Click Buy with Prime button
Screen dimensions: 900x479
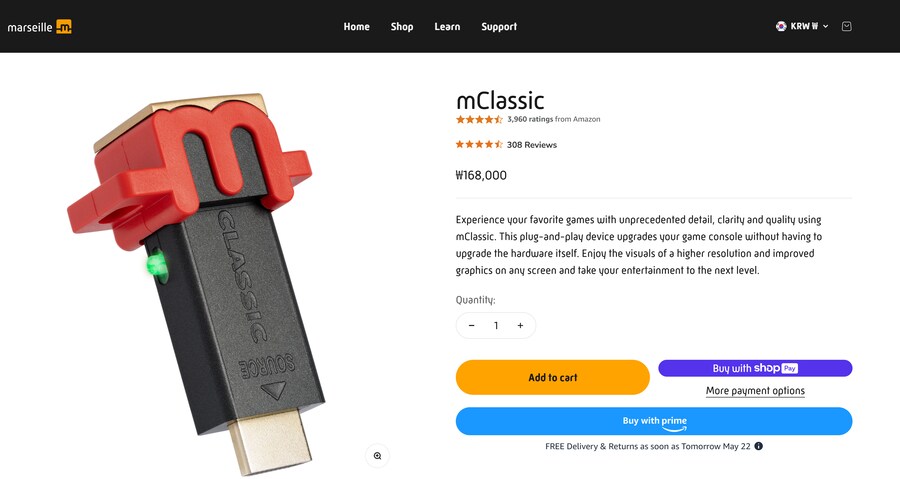point(654,421)
